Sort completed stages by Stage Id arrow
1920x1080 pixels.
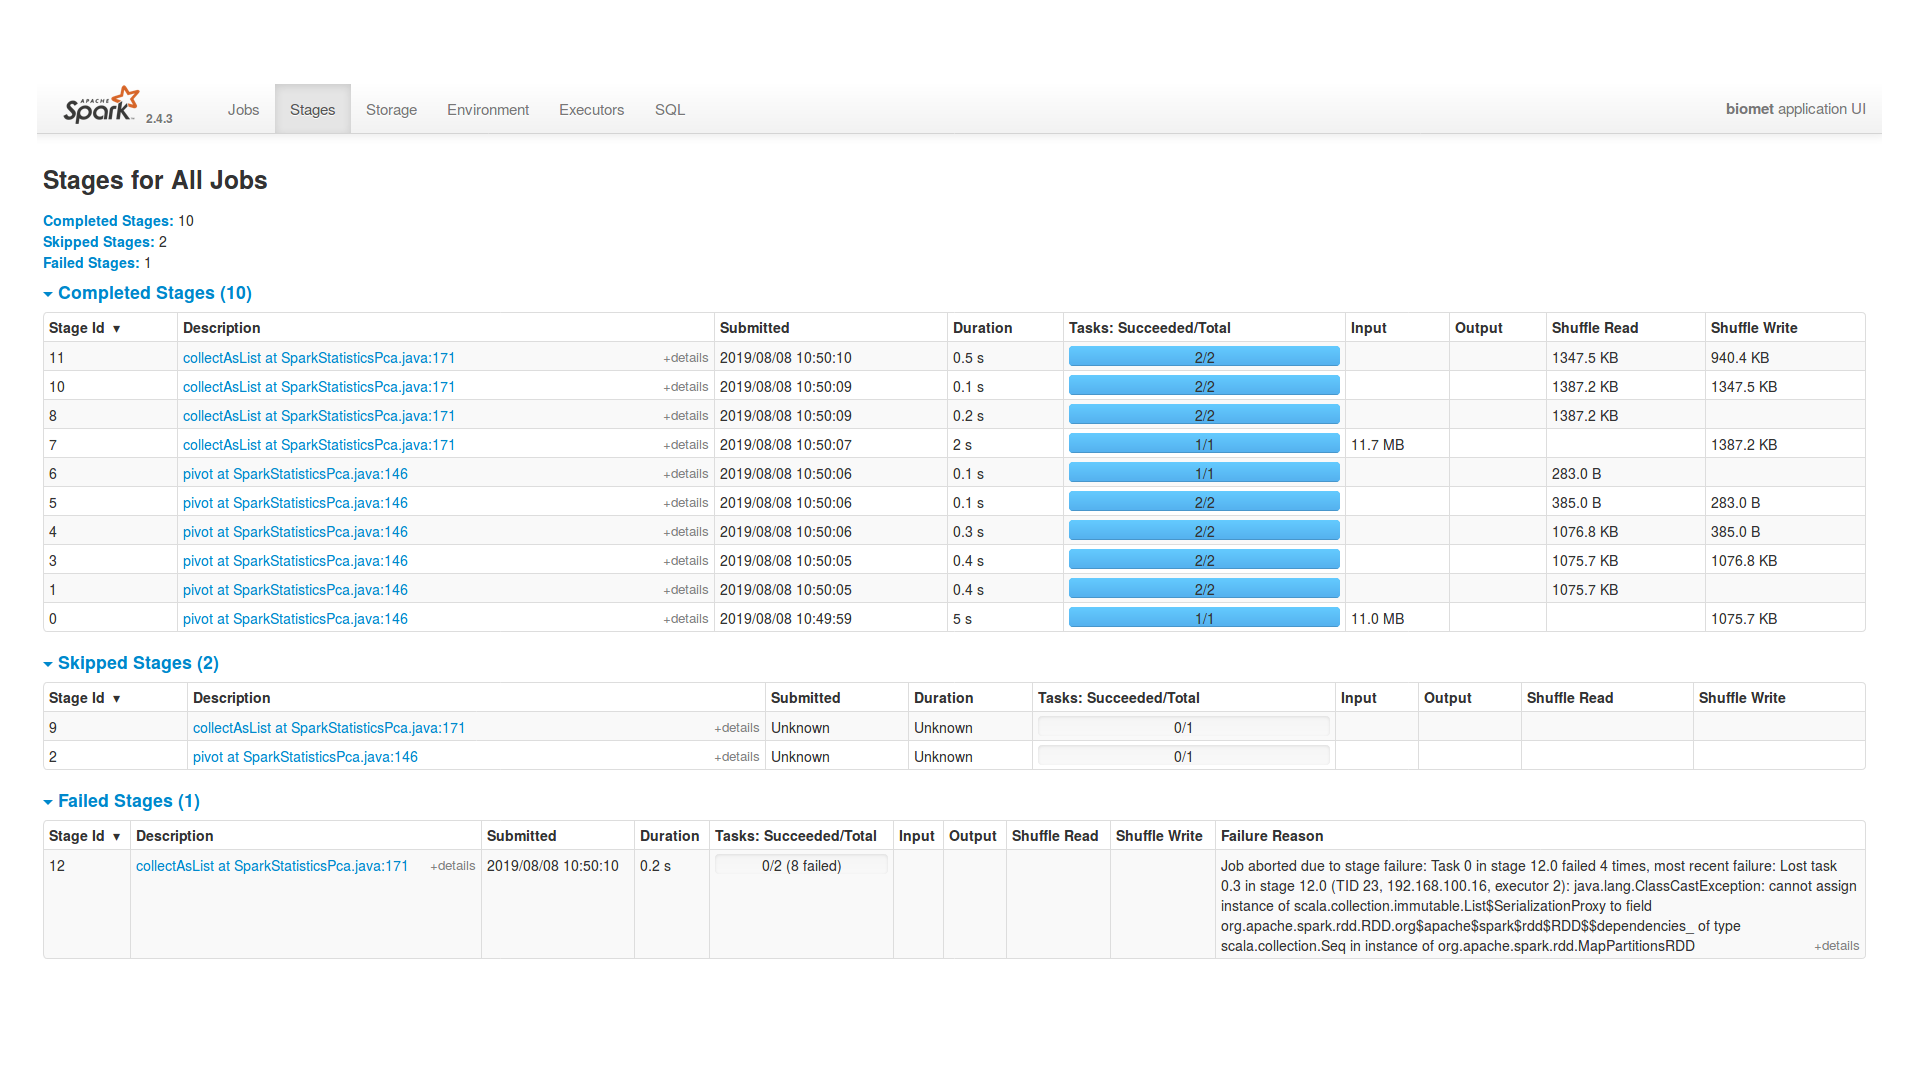pyautogui.click(x=116, y=329)
